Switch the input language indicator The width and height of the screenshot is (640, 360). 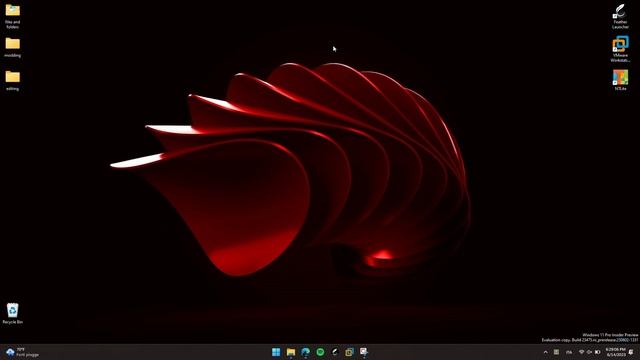569,352
